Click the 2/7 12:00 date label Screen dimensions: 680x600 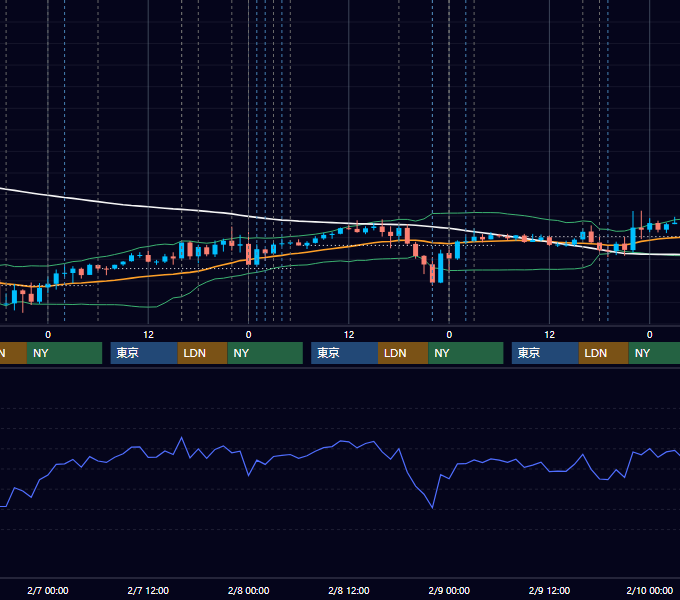148,590
